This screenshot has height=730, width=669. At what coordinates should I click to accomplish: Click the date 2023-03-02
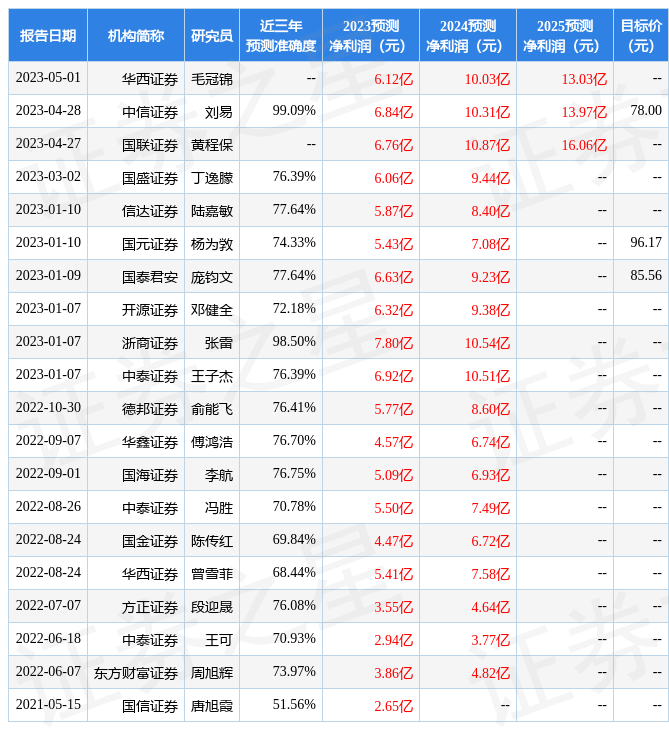[x=48, y=176]
